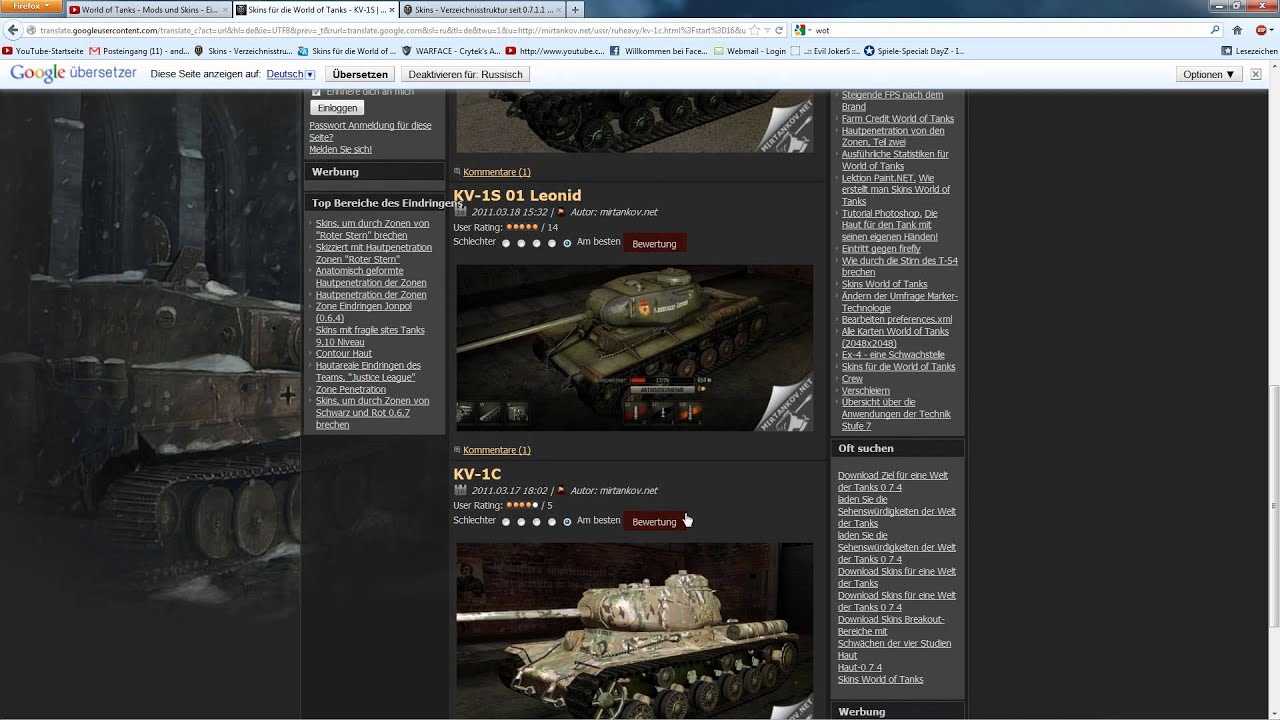Select middle rating radio for KV-1S 01 Leonid
Image resolution: width=1280 pixels, height=720 pixels.
pos(536,243)
